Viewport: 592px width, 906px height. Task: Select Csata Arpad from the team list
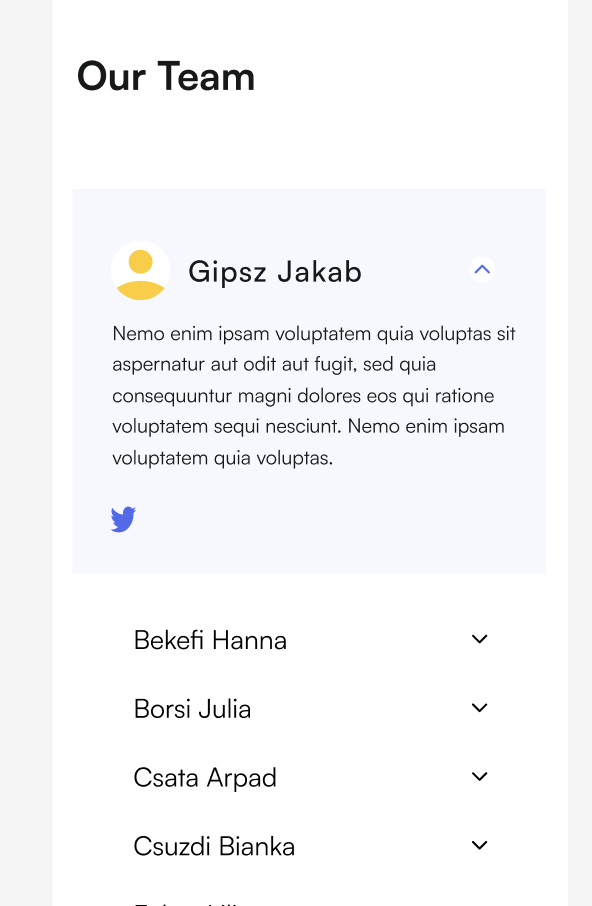coord(205,777)
